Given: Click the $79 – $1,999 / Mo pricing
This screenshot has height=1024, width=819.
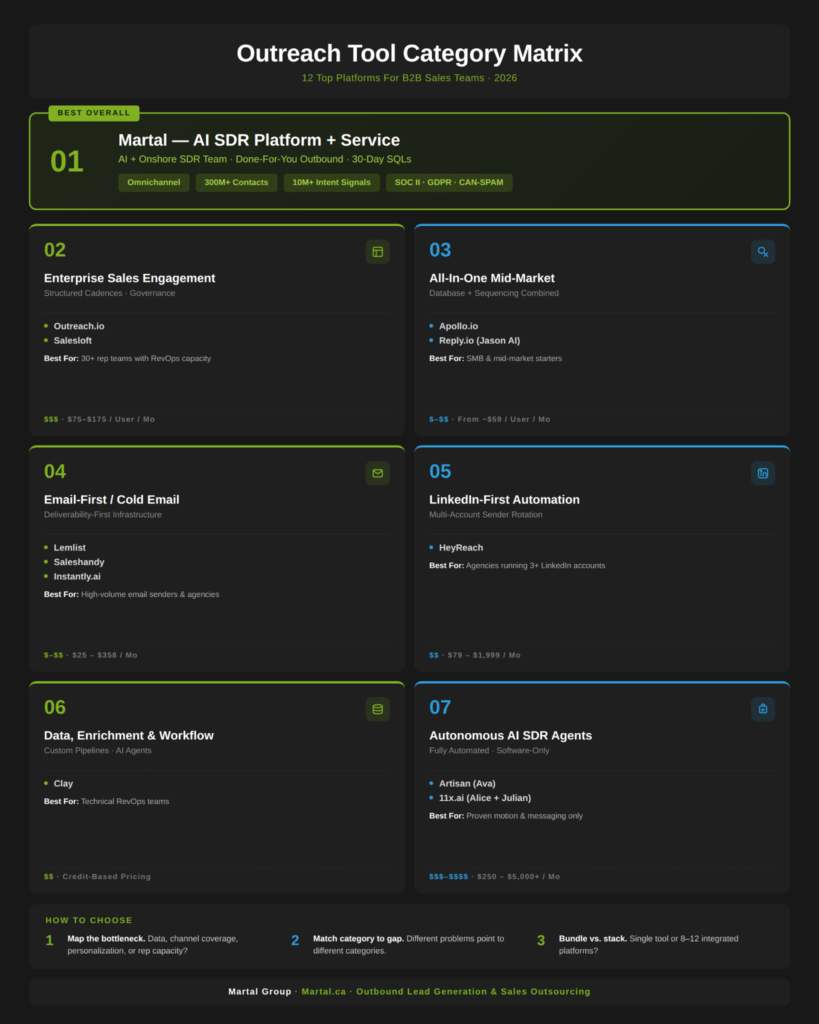Looking at the screenshot, I should 484,655.
